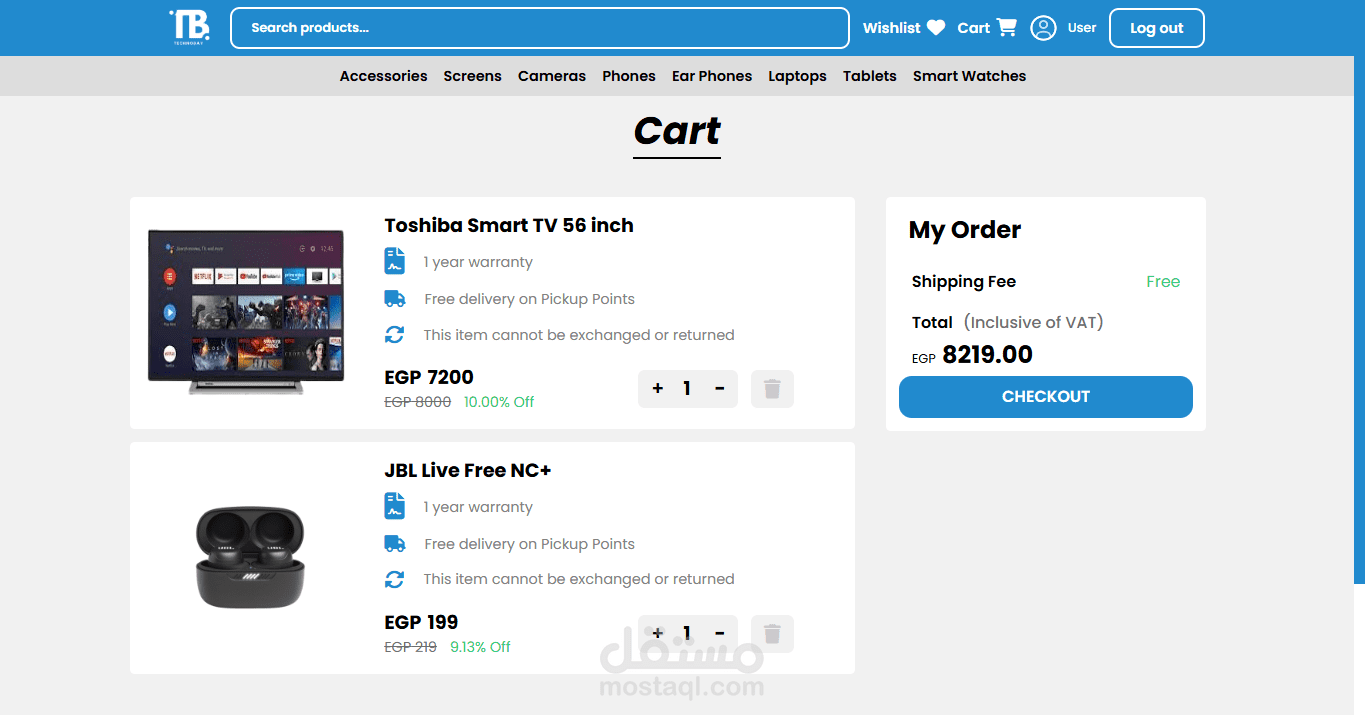This screenshot has height=715, width=1365.
Task: Select the 8219.00 order total
Action: point(987,355)
